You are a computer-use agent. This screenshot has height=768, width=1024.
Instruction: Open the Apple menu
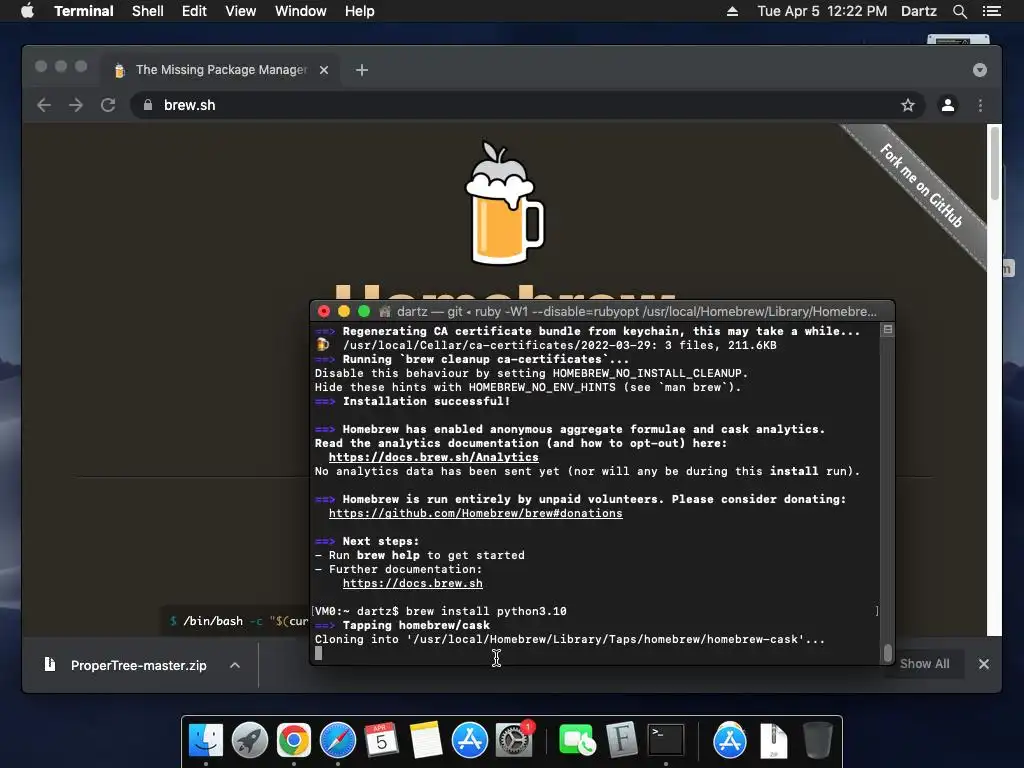[27, 11]
